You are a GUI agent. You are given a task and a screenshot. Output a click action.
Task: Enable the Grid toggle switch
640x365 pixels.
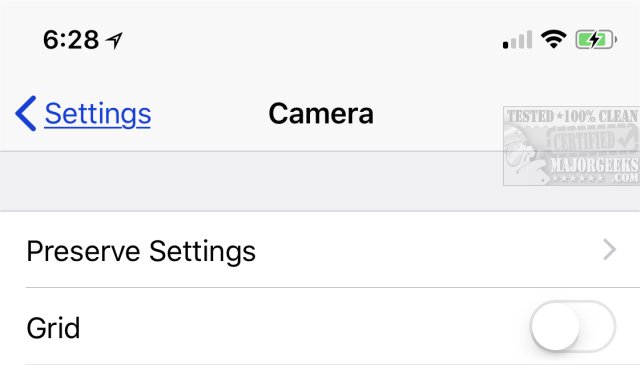pos(573,327)
